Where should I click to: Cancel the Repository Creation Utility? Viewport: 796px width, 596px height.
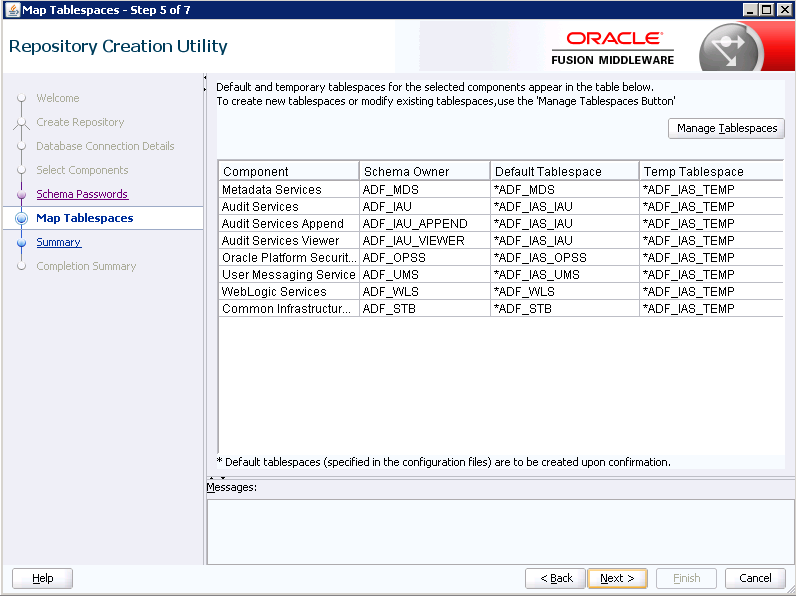point(755,578)
